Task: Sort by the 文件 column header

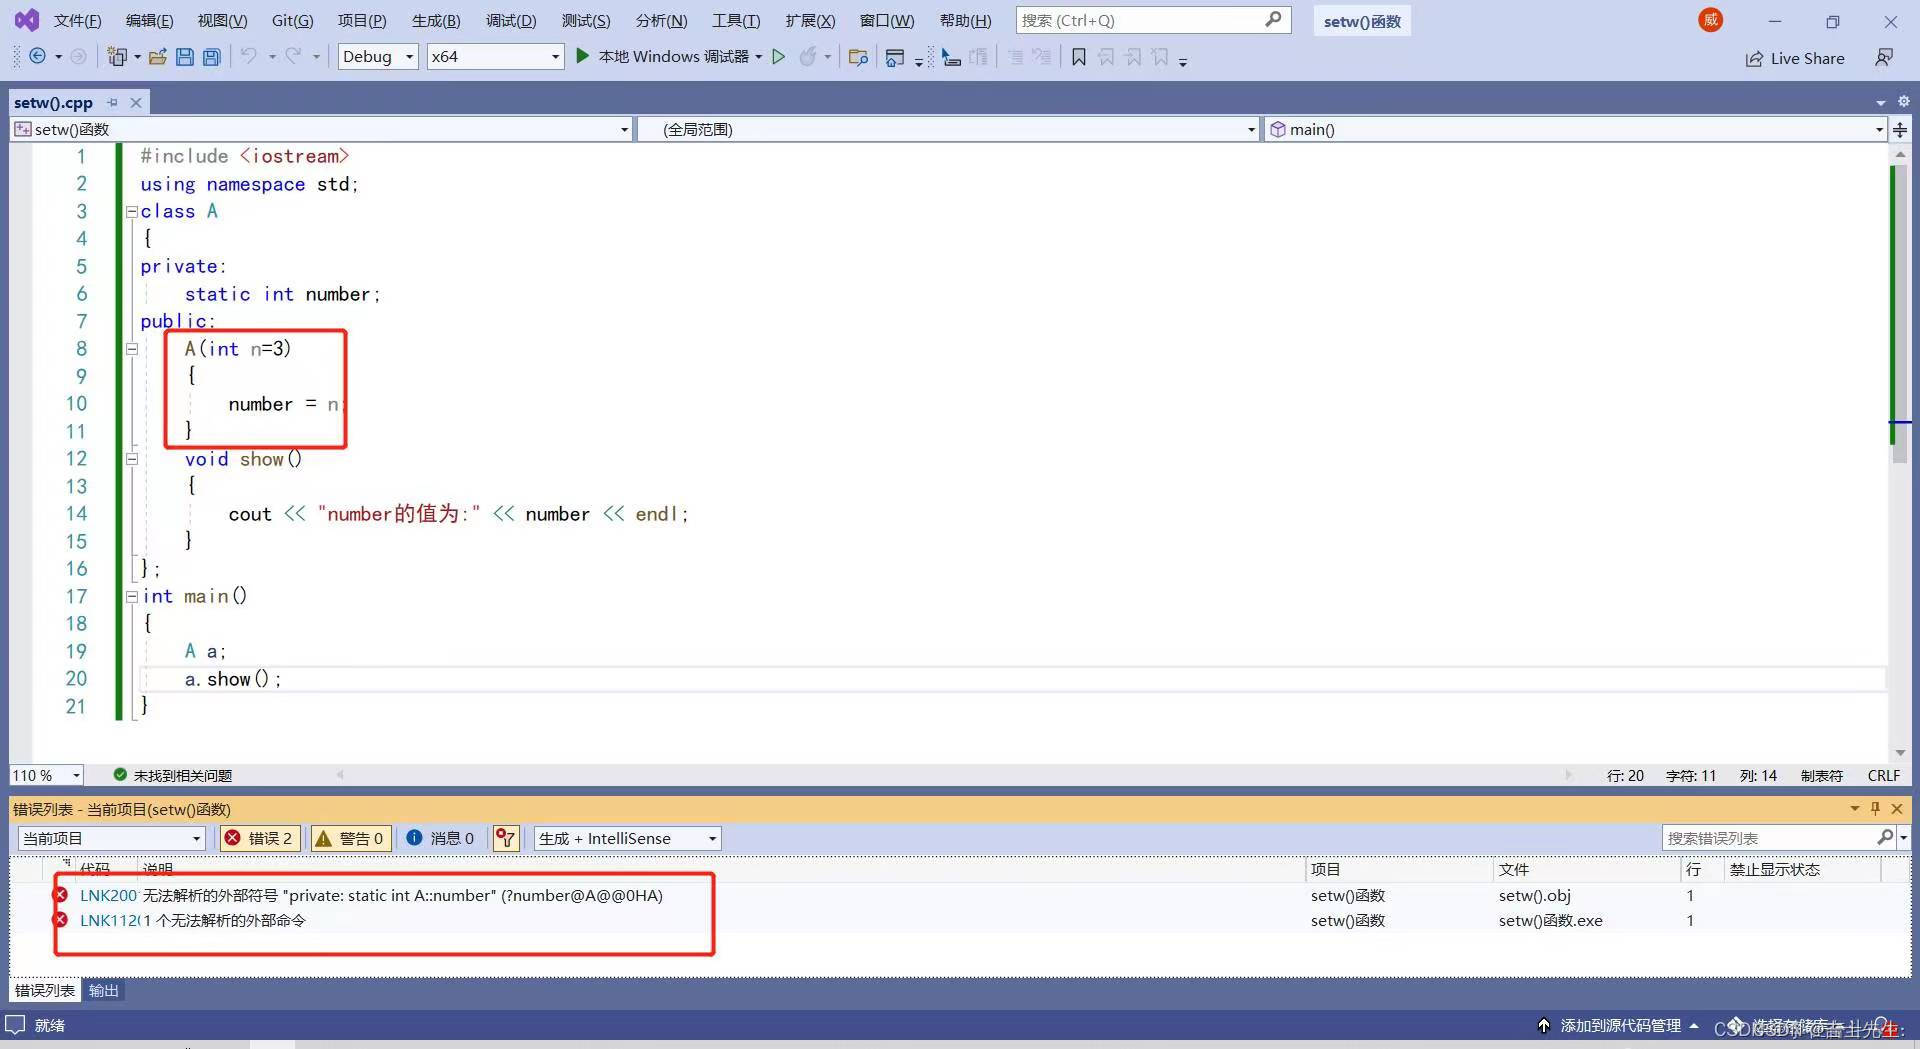Action: pos(1513,869)
